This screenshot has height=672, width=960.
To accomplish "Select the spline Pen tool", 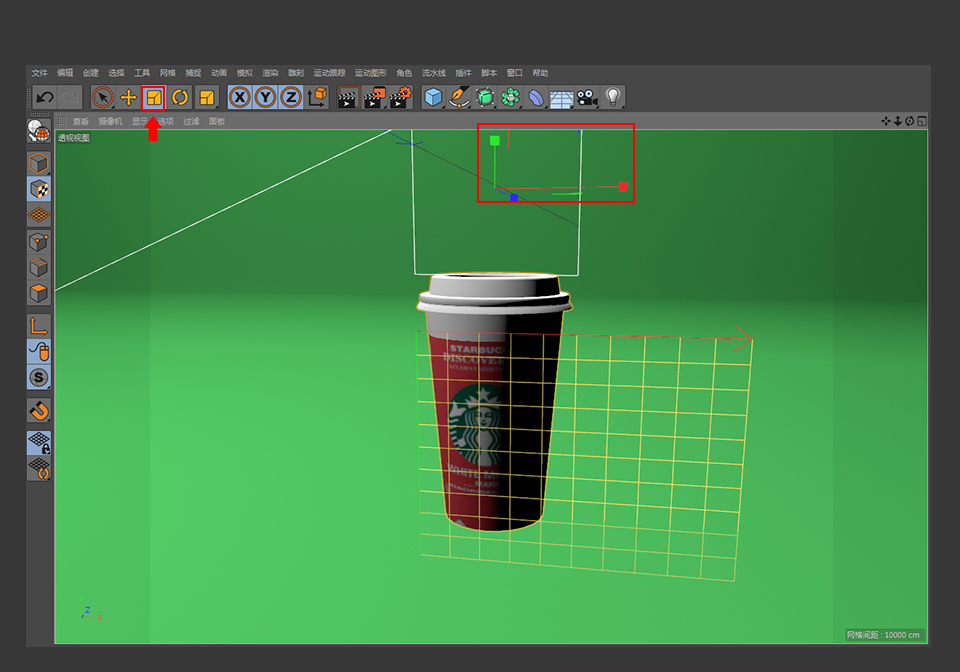I will (459, 97).
